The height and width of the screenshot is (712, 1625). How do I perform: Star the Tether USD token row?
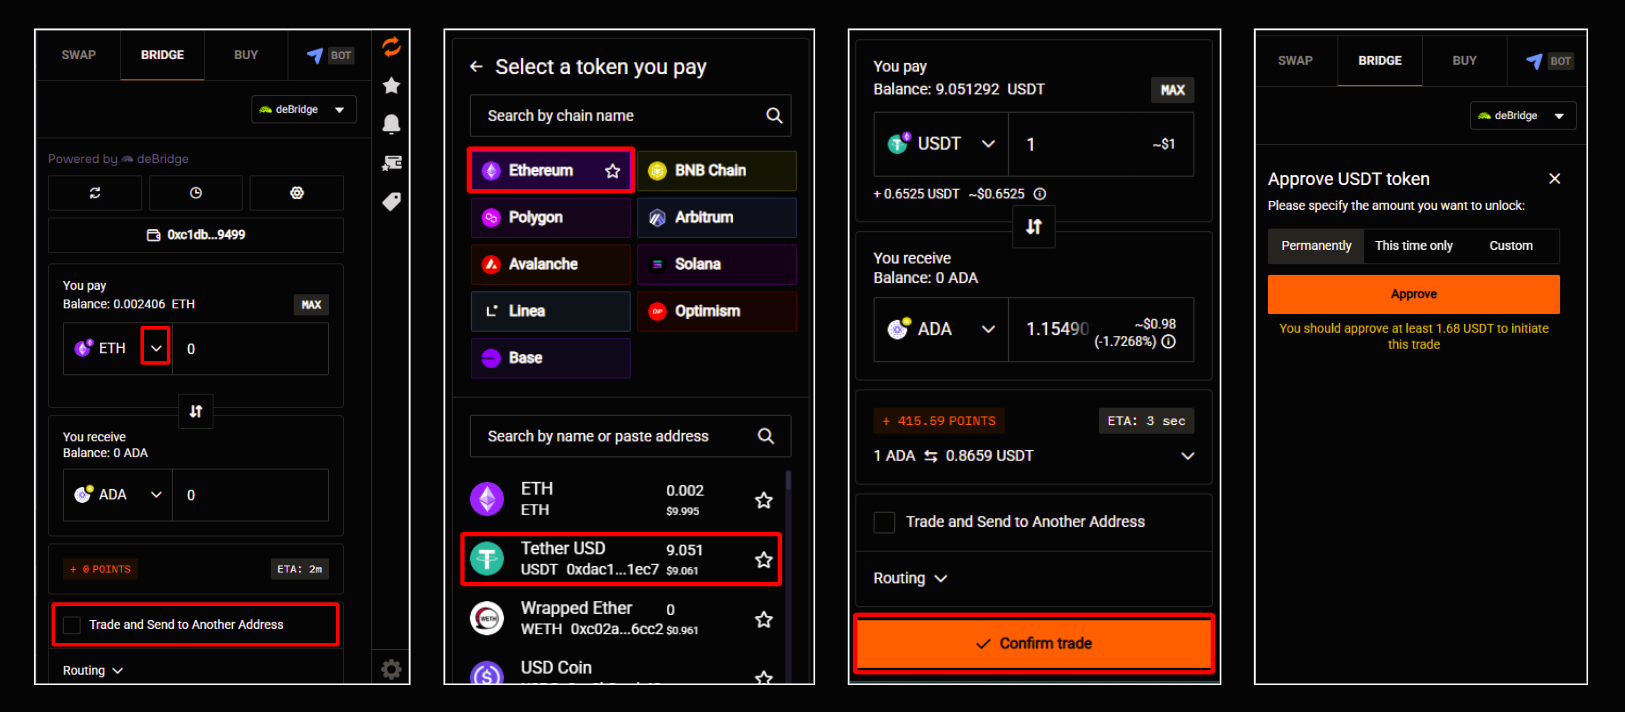click(764, 560)
